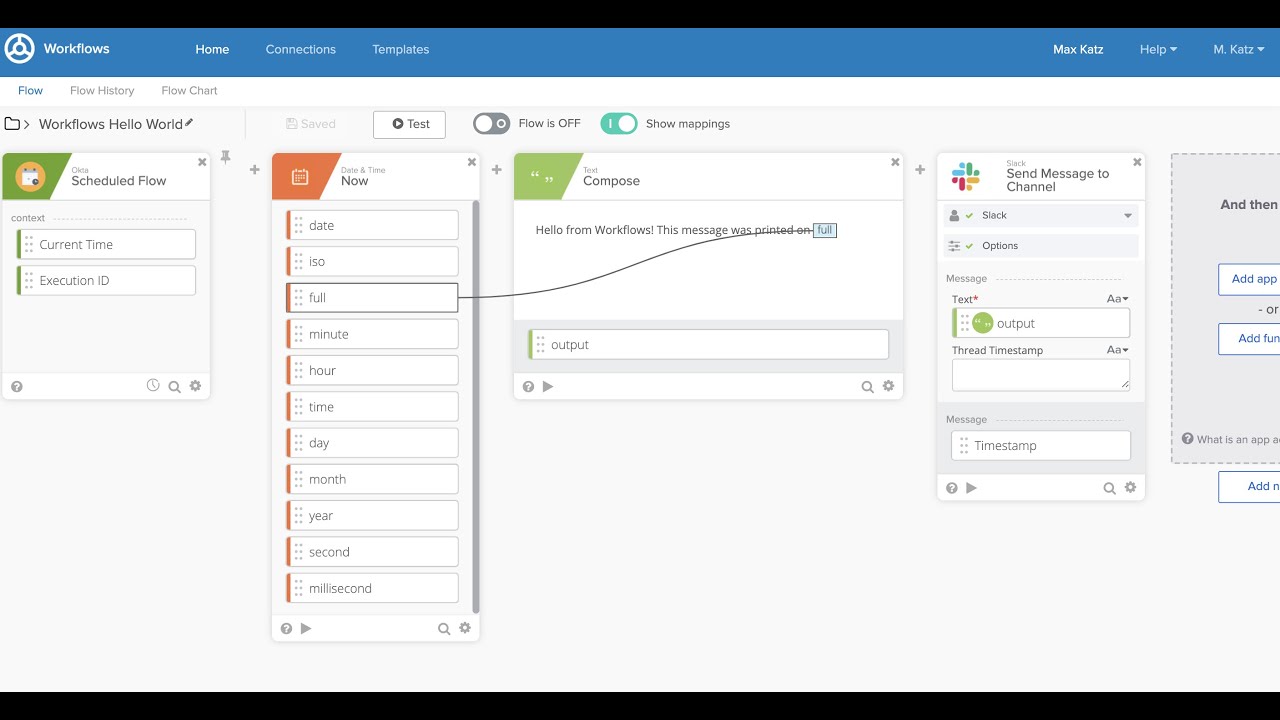Open the schedule clock icon on Scheduled Flow
The width and height of the screenshot is (1280, 720).
click(153, 385)
